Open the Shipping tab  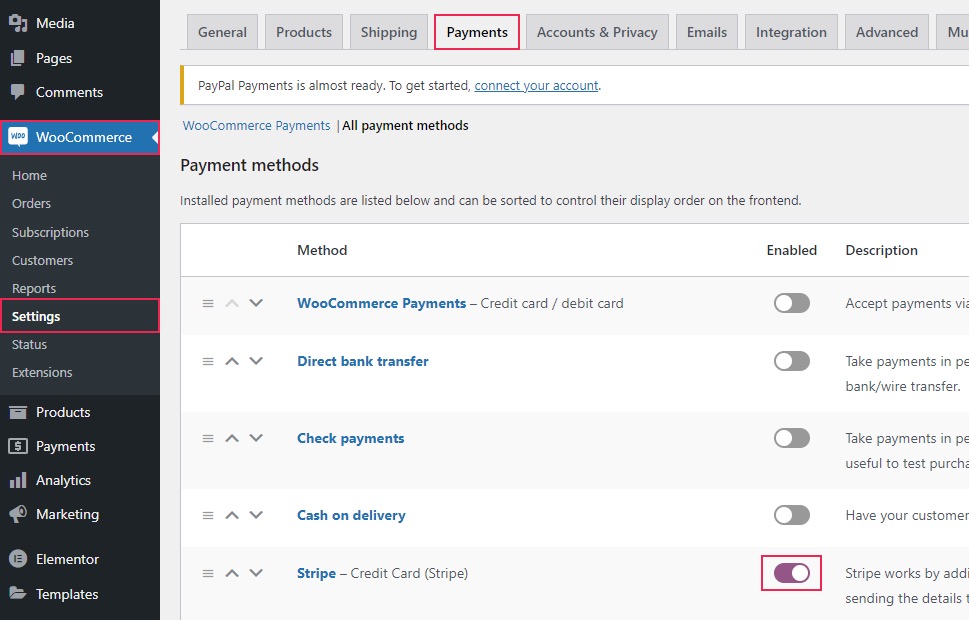coord(389,32)
